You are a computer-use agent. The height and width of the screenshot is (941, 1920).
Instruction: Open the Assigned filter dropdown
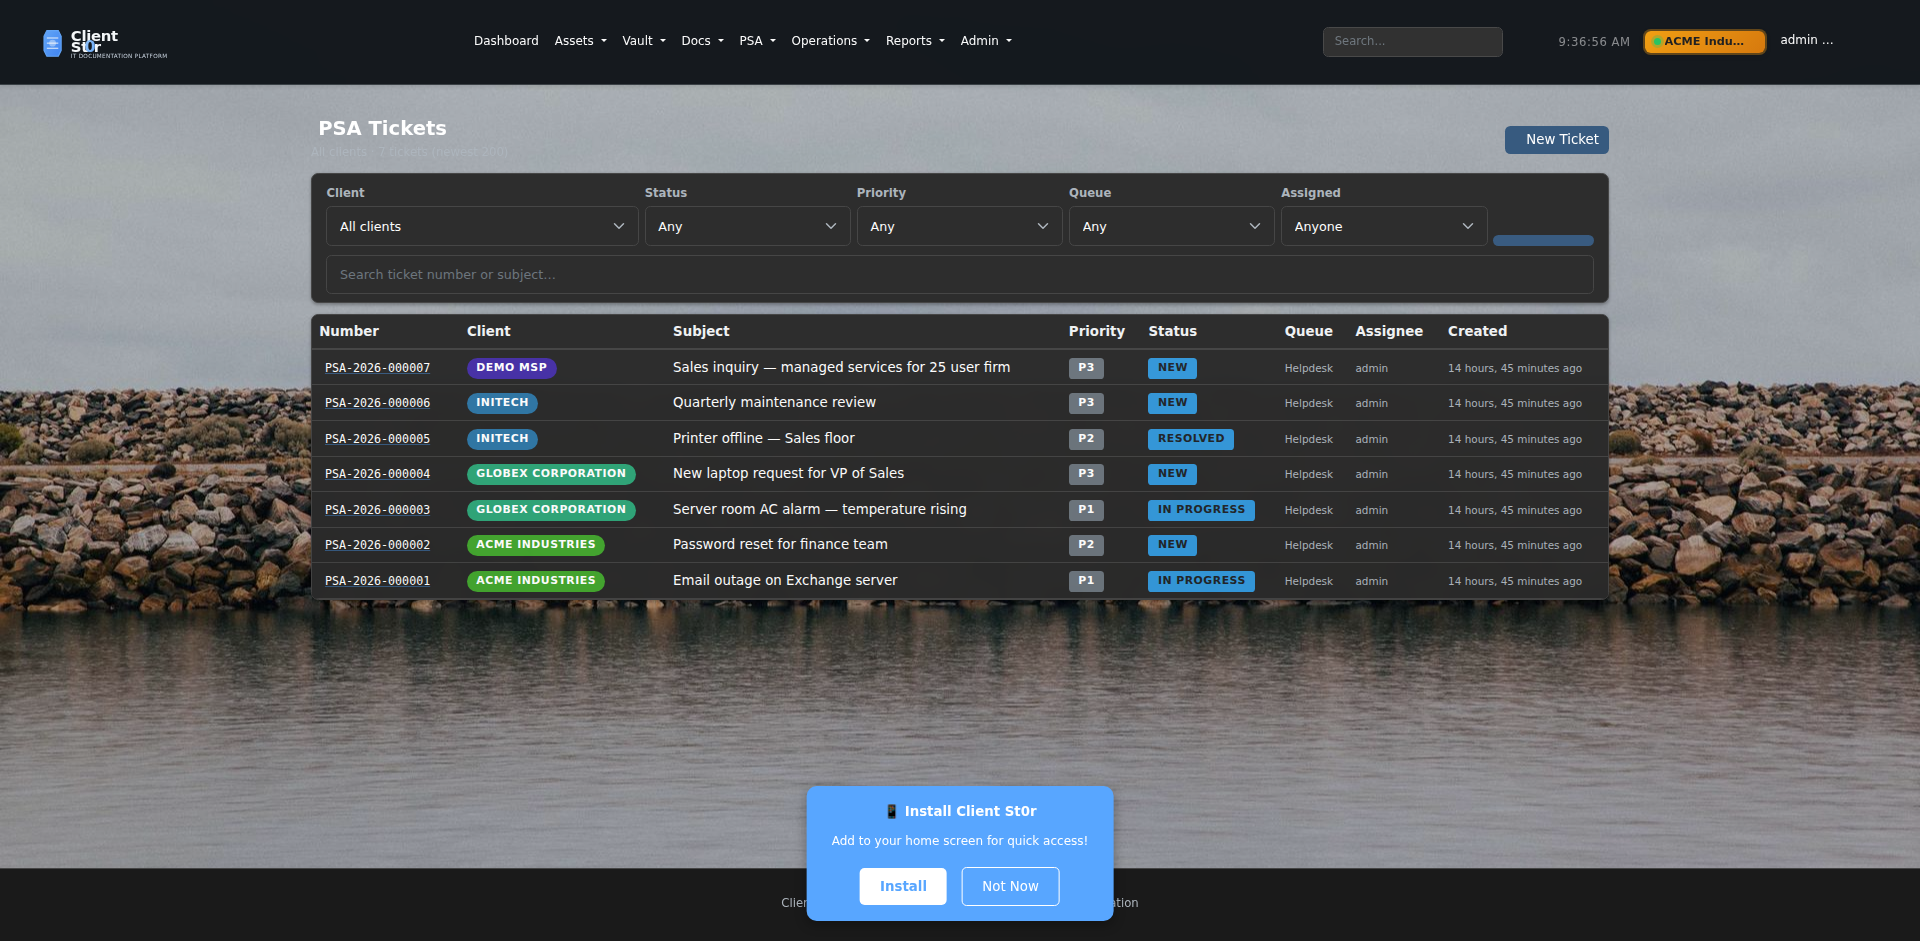[1384, 226]
